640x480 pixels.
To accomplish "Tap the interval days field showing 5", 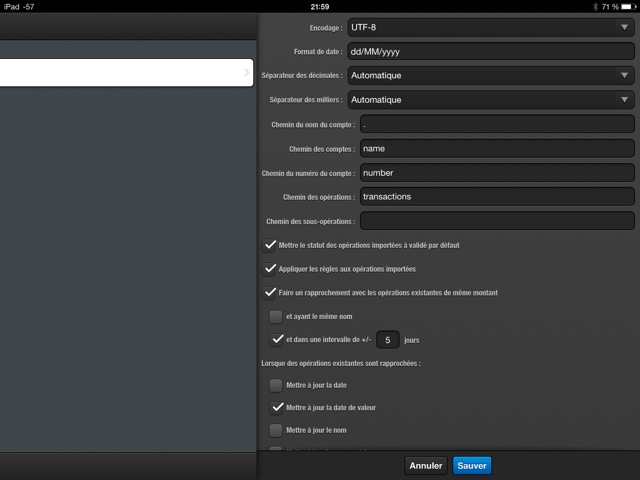I will [389, 340].
